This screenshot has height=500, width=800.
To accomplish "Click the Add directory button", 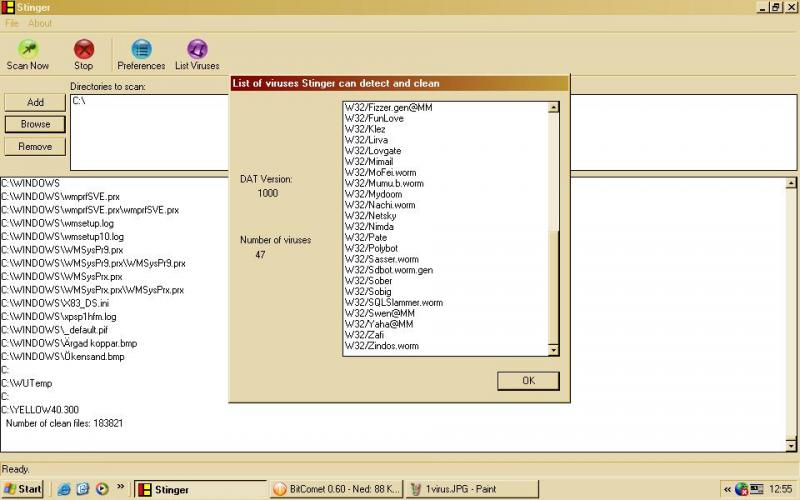I will click(x=35, y=102).
